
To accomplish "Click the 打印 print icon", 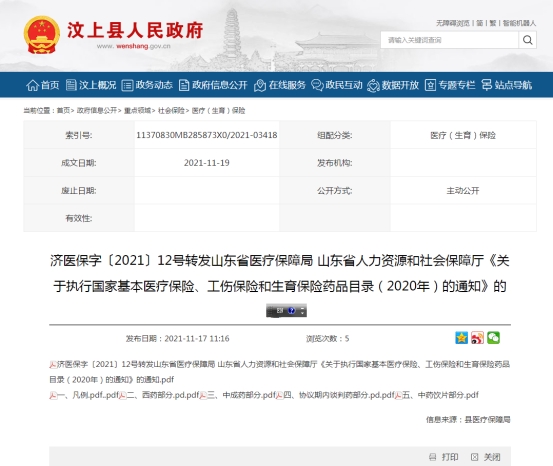I will click(432, 457).
